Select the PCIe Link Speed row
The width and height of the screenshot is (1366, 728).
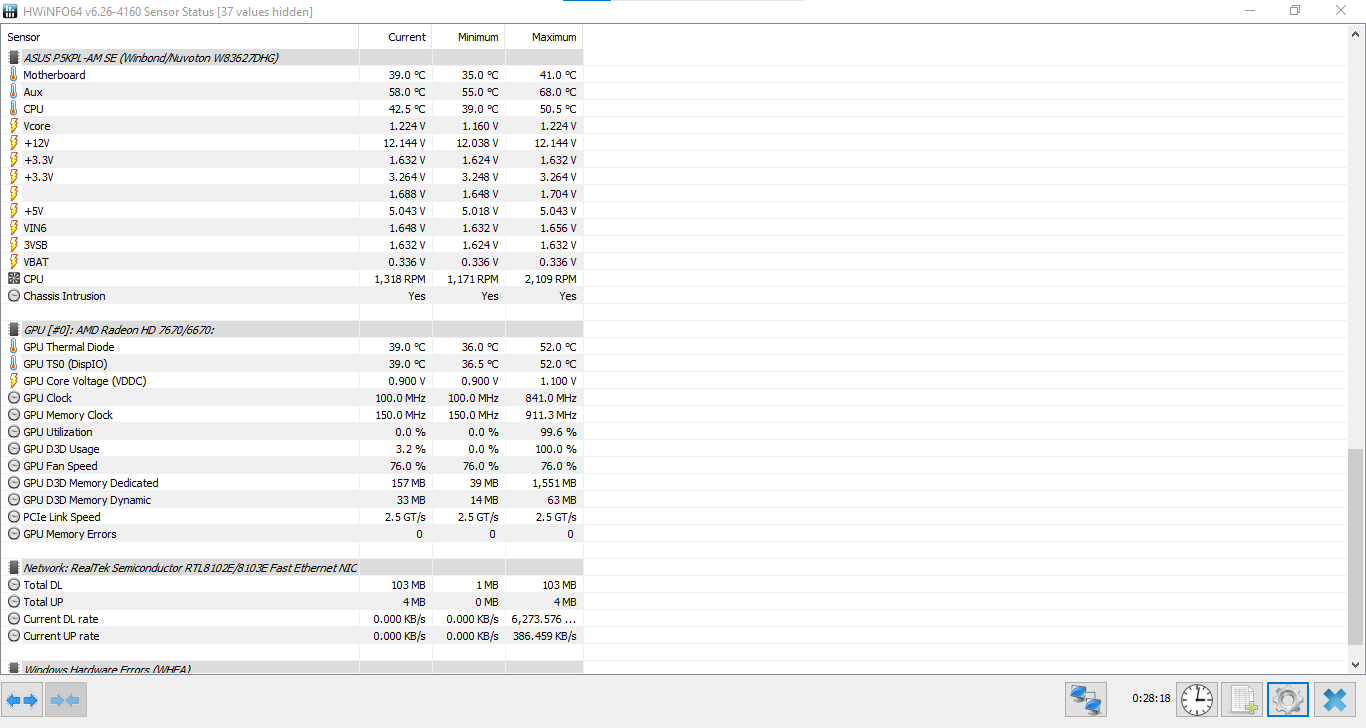click(292, 517)
